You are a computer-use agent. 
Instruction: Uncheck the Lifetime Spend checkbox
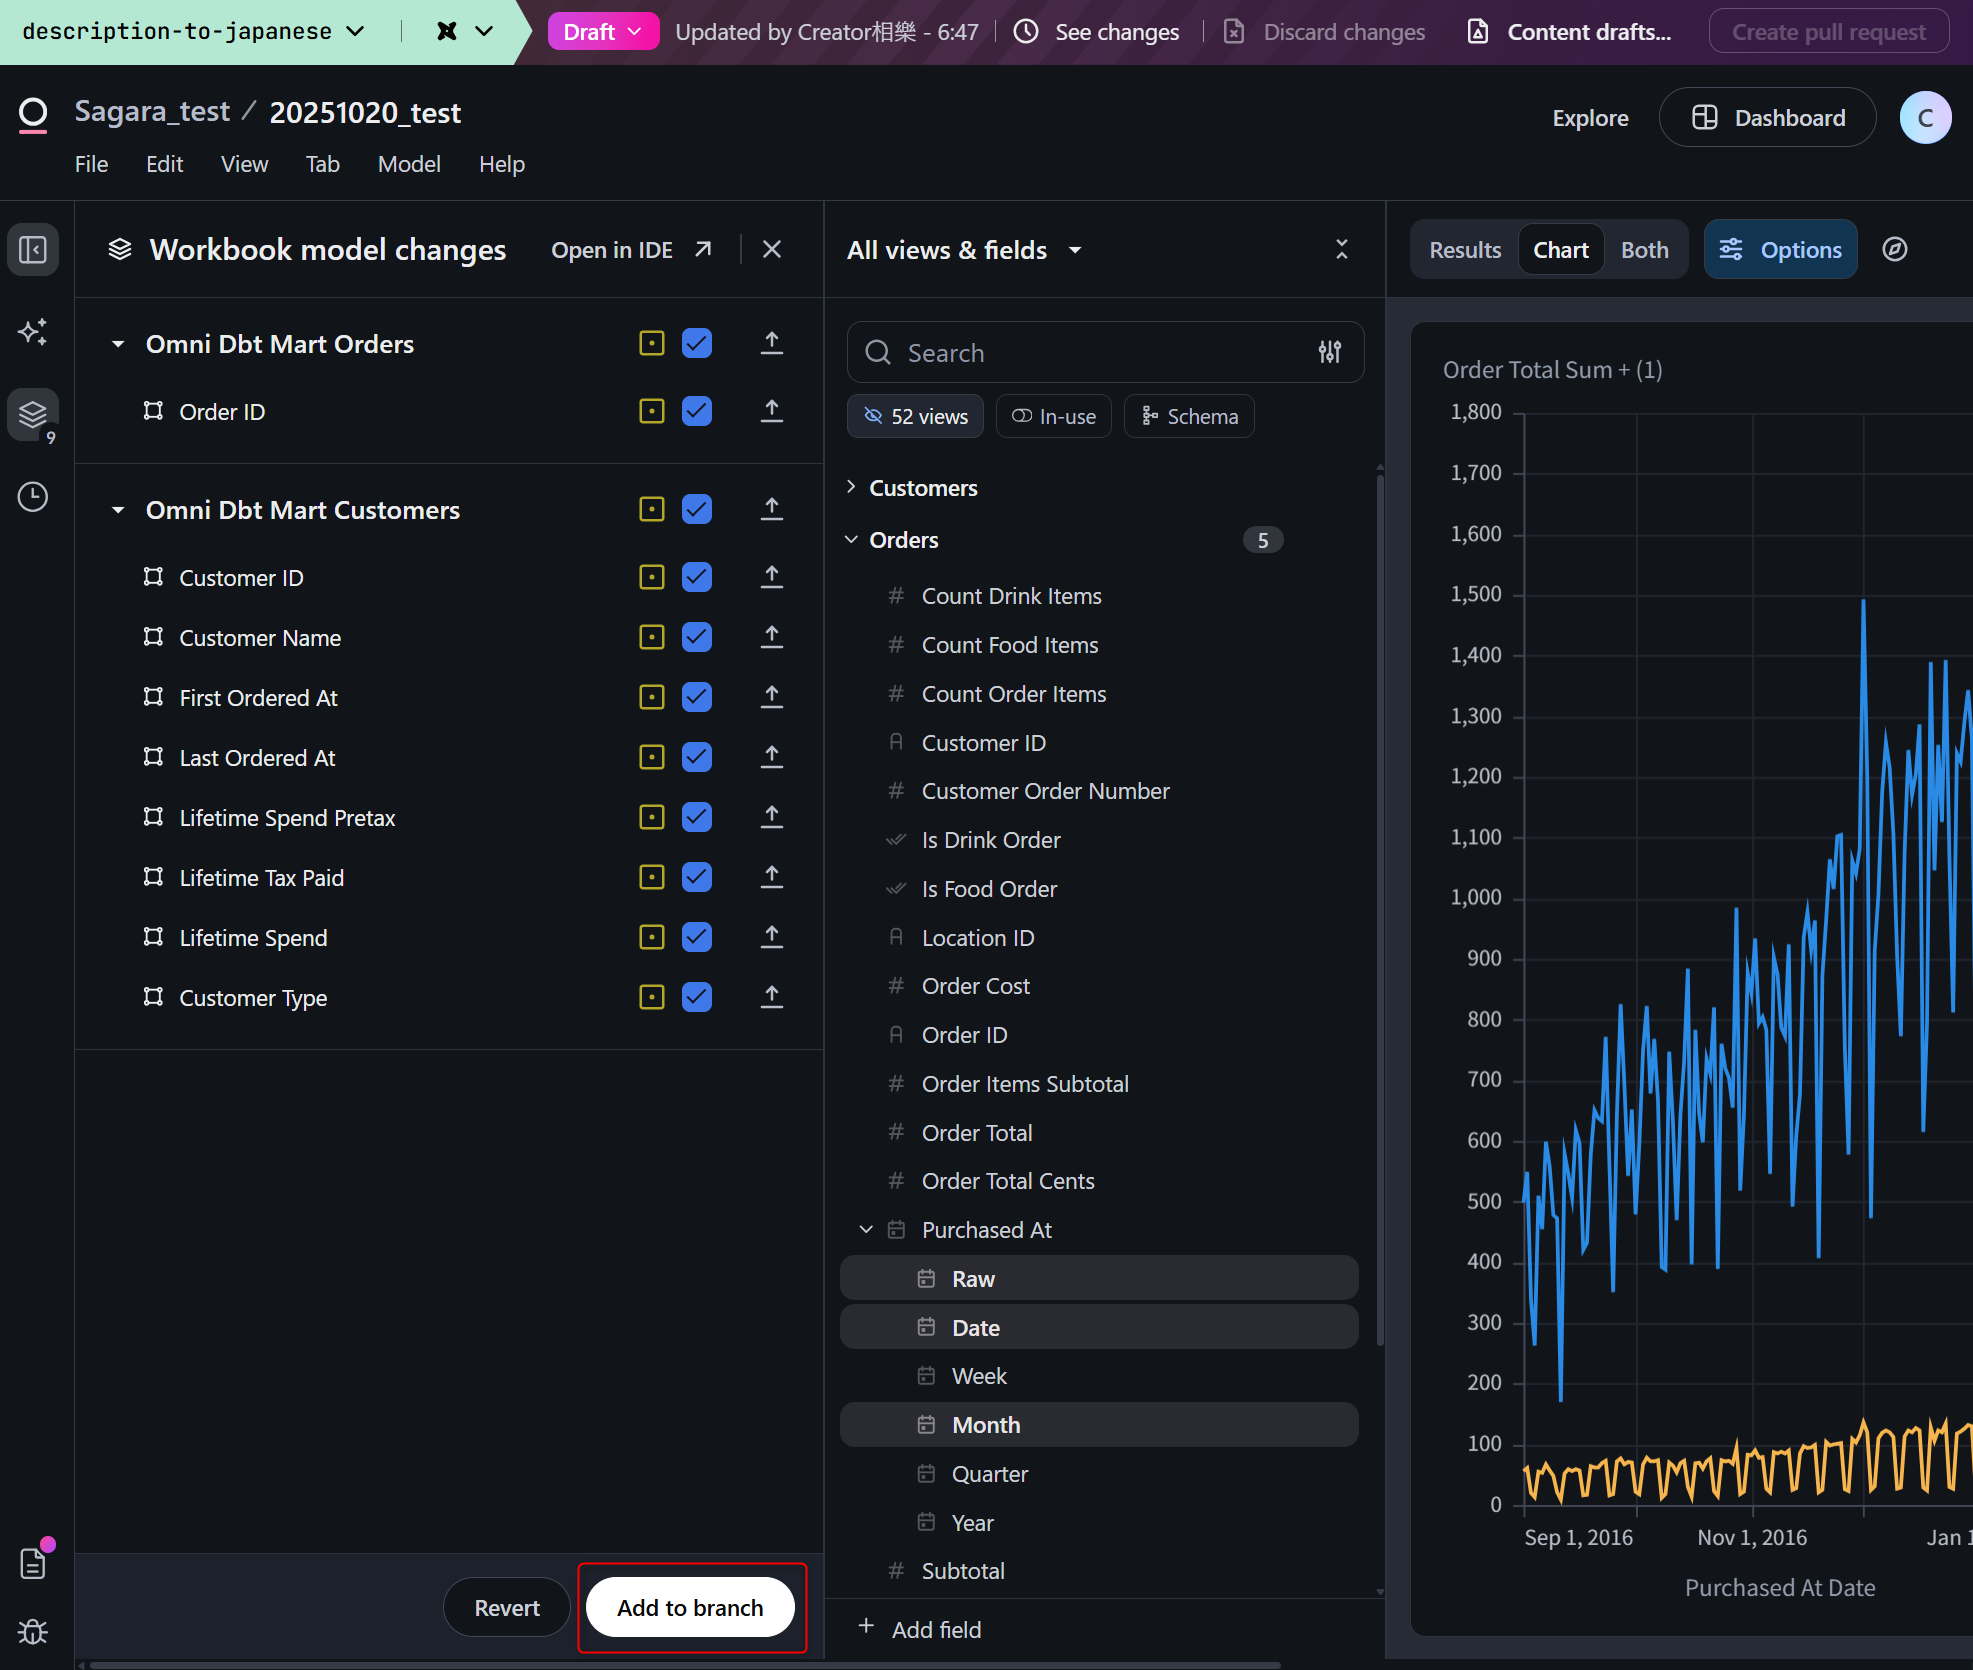[697, 937]
